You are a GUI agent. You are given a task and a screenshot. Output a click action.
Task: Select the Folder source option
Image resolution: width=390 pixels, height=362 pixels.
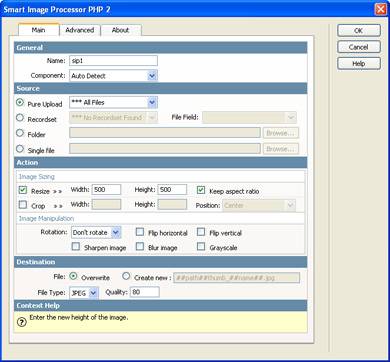tap(20, 133)
